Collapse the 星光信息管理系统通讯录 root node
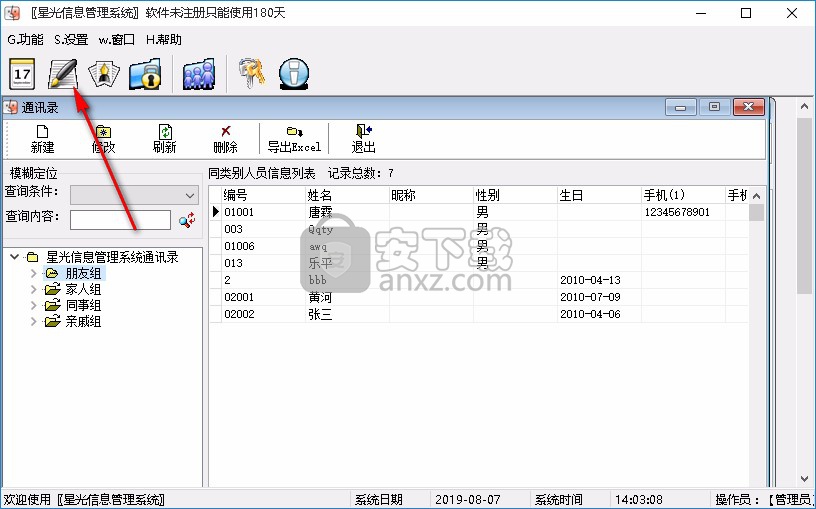The image size is (816, 509). 15,257
